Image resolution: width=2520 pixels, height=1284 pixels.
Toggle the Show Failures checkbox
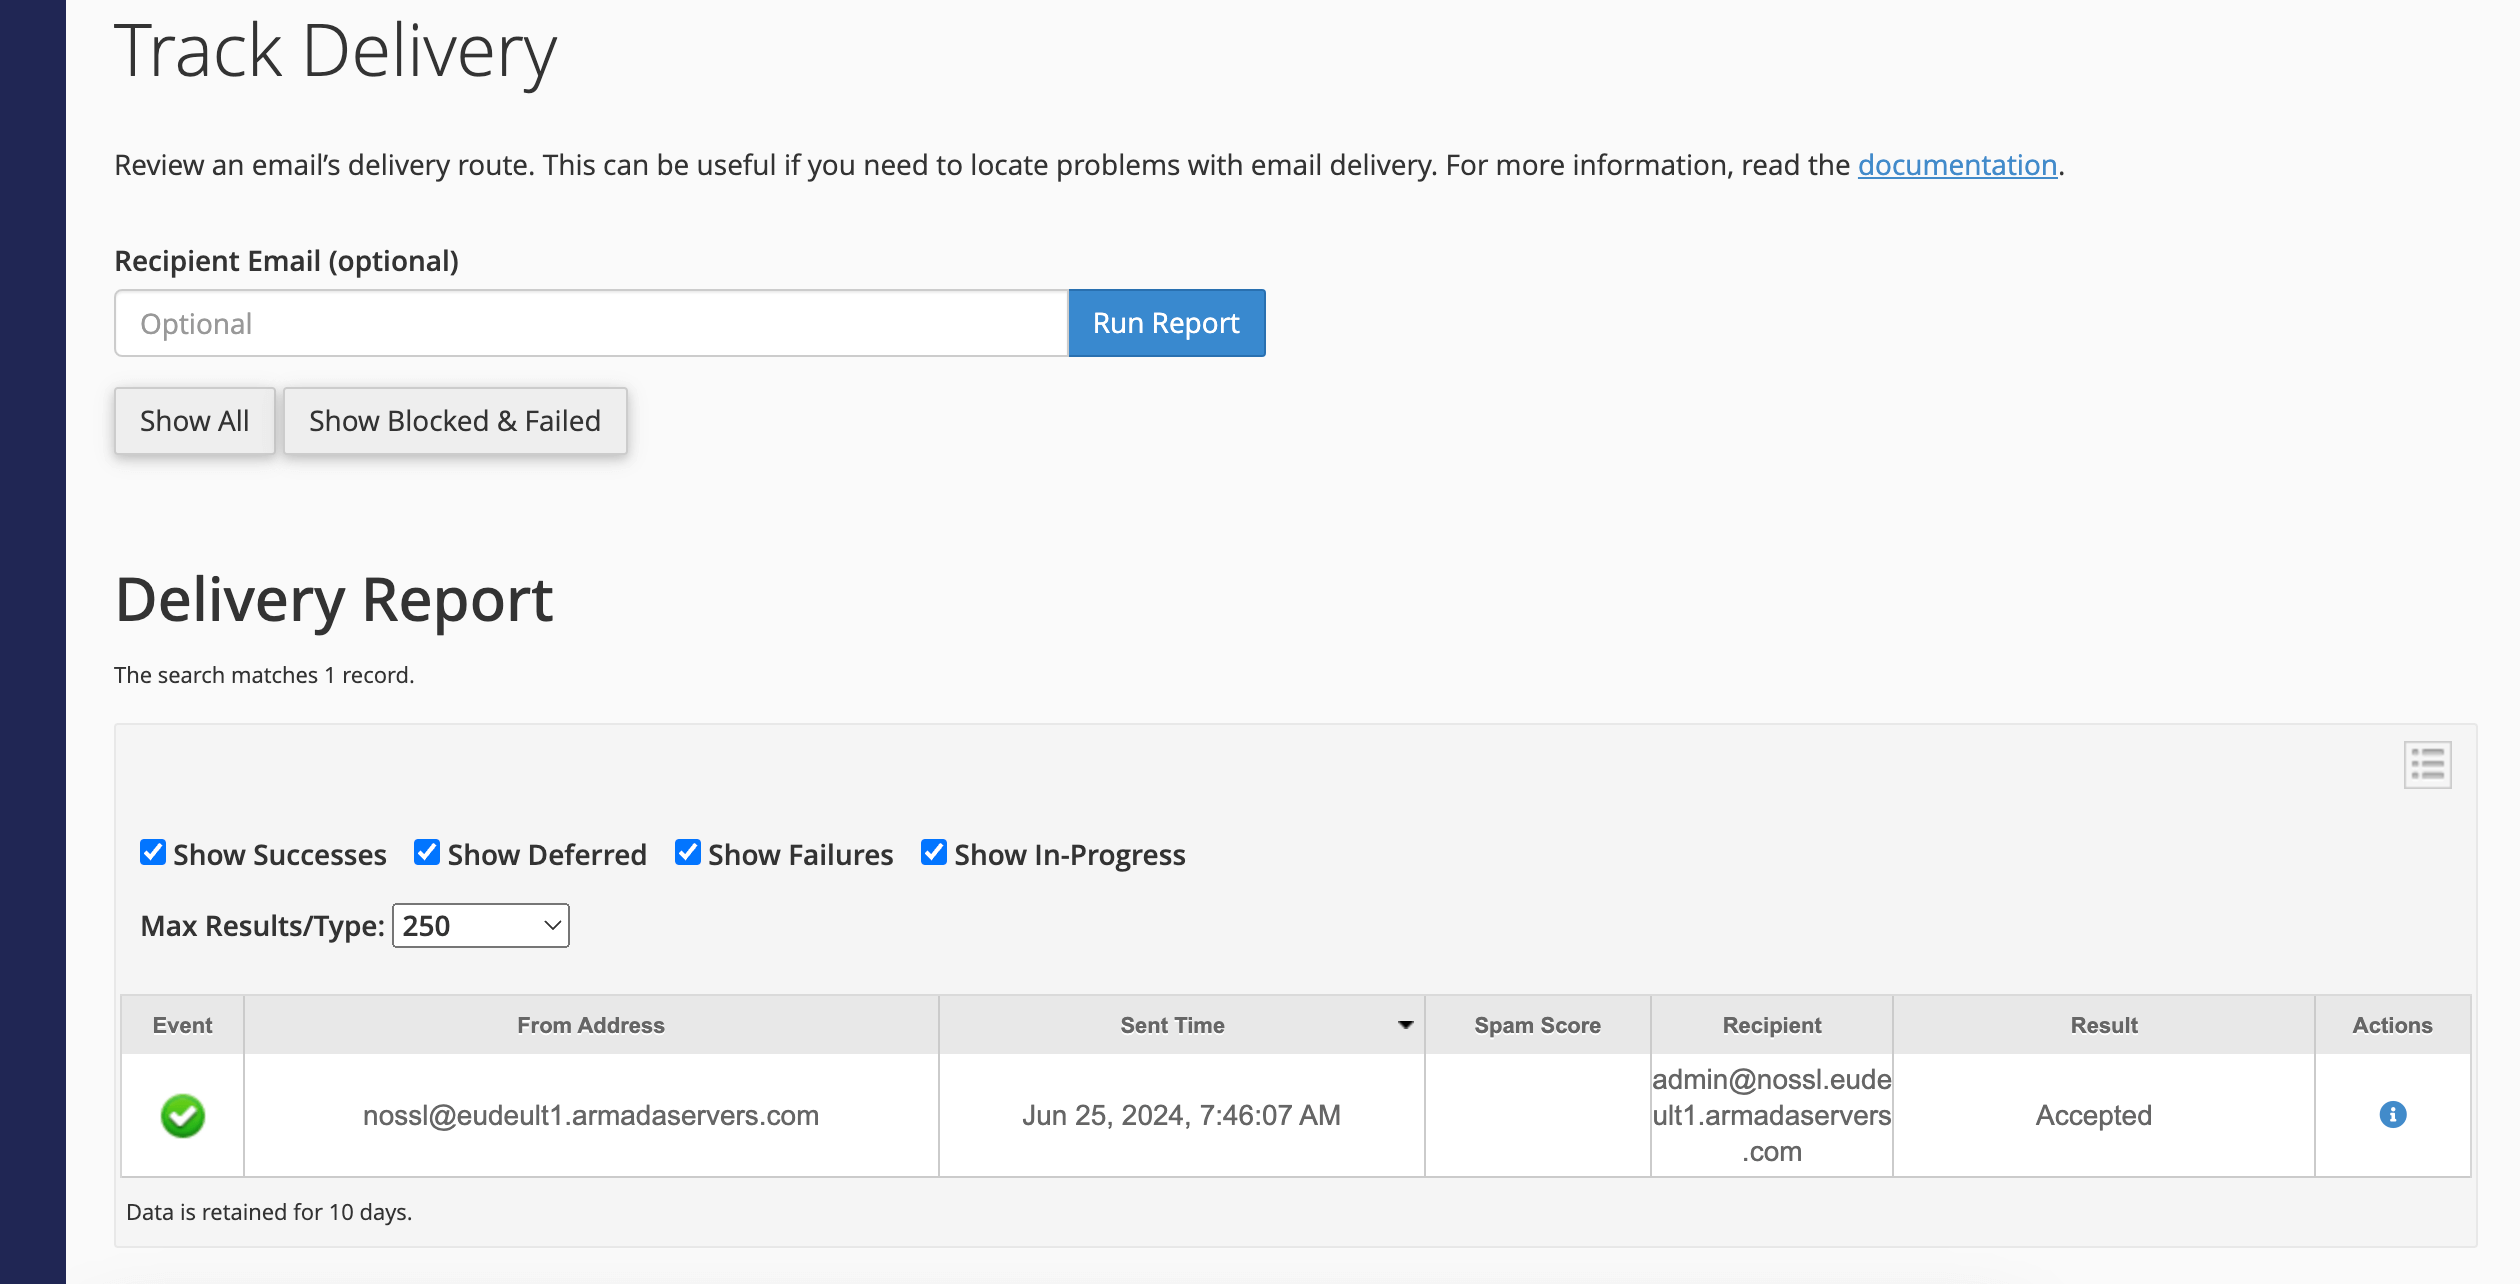[688, 852]
